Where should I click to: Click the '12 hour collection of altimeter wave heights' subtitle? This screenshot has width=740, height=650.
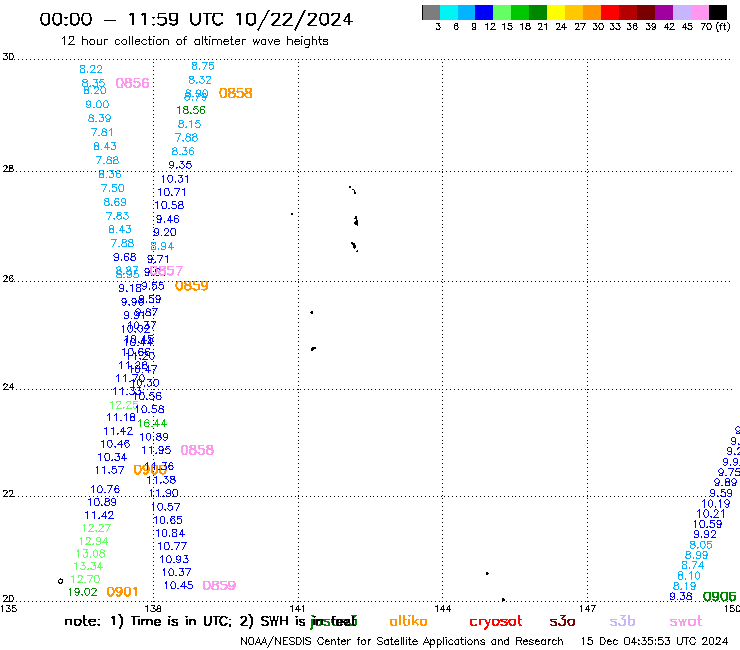coord(194,41)
